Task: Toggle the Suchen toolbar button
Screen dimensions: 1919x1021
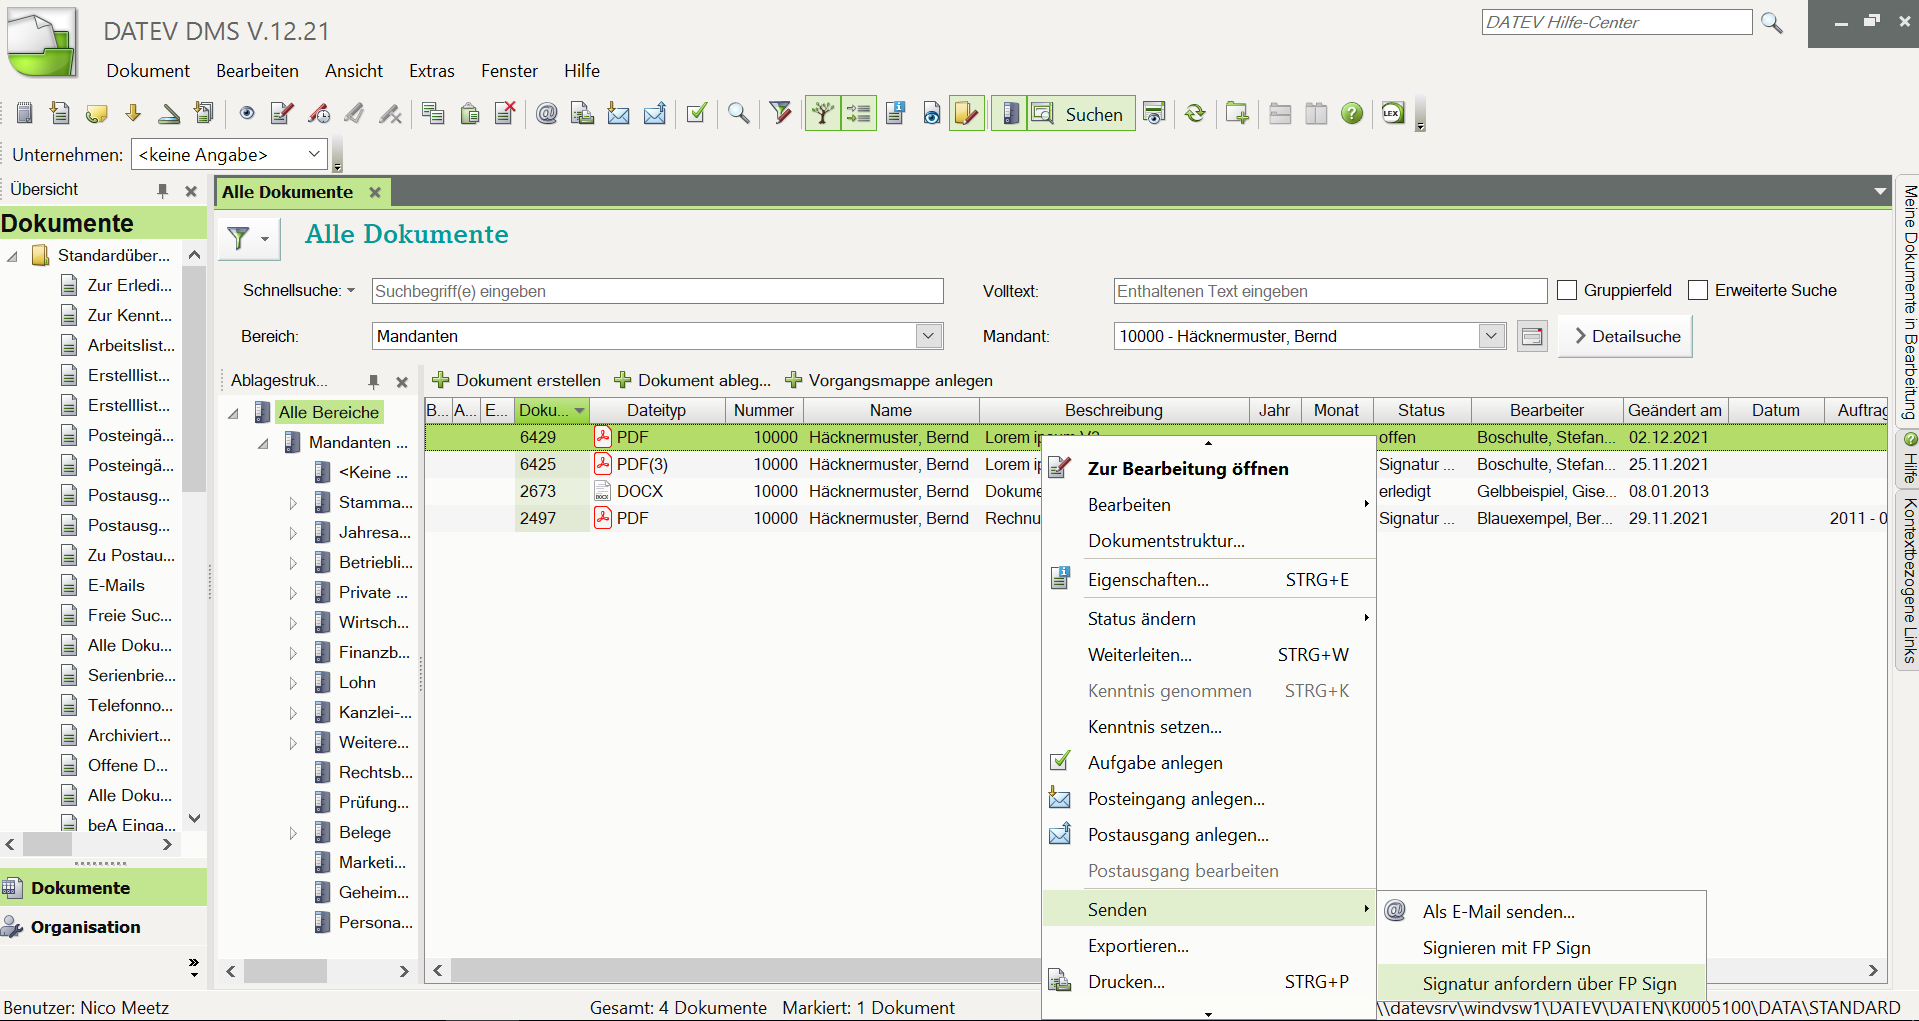Action: (x=1081, y=114)
